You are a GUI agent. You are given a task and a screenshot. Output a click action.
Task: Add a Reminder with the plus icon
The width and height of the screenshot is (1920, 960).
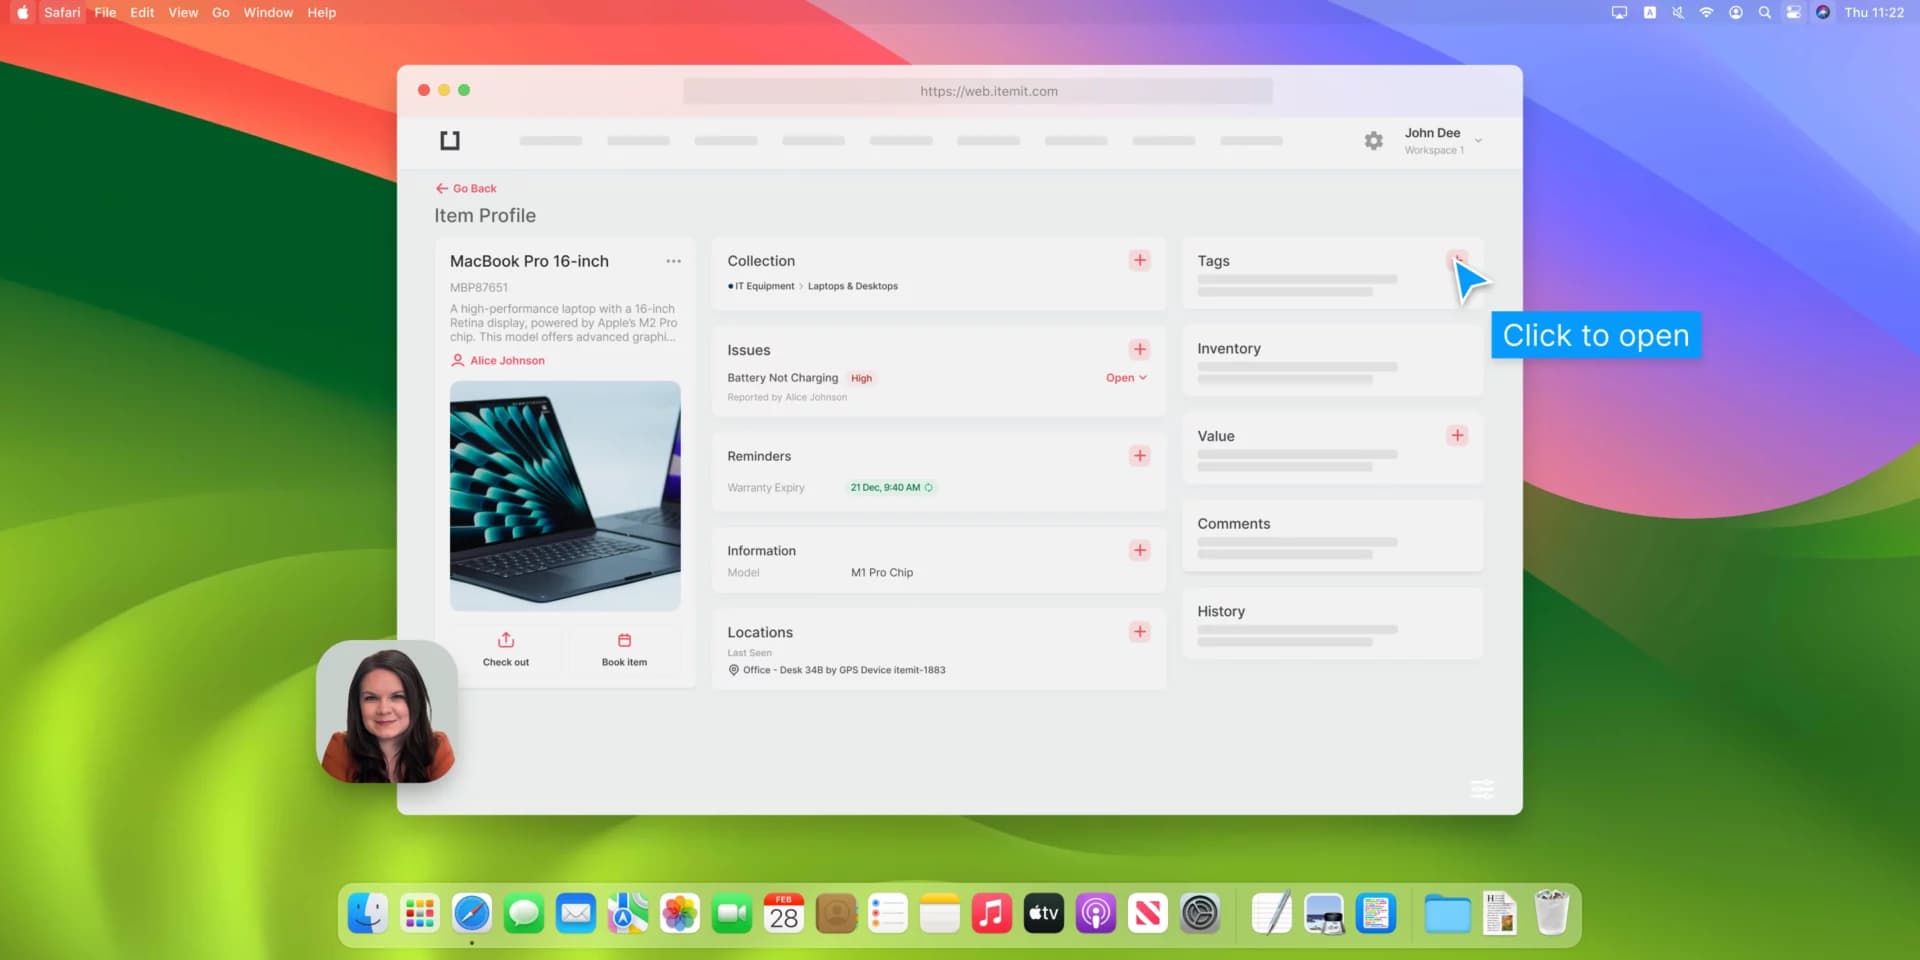pos(1140,455)
